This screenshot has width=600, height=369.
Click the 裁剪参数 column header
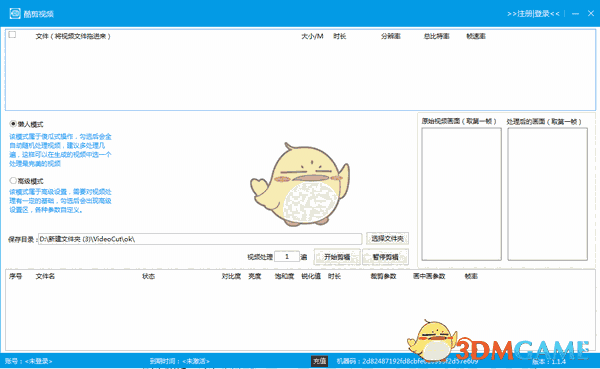point(383,276)
